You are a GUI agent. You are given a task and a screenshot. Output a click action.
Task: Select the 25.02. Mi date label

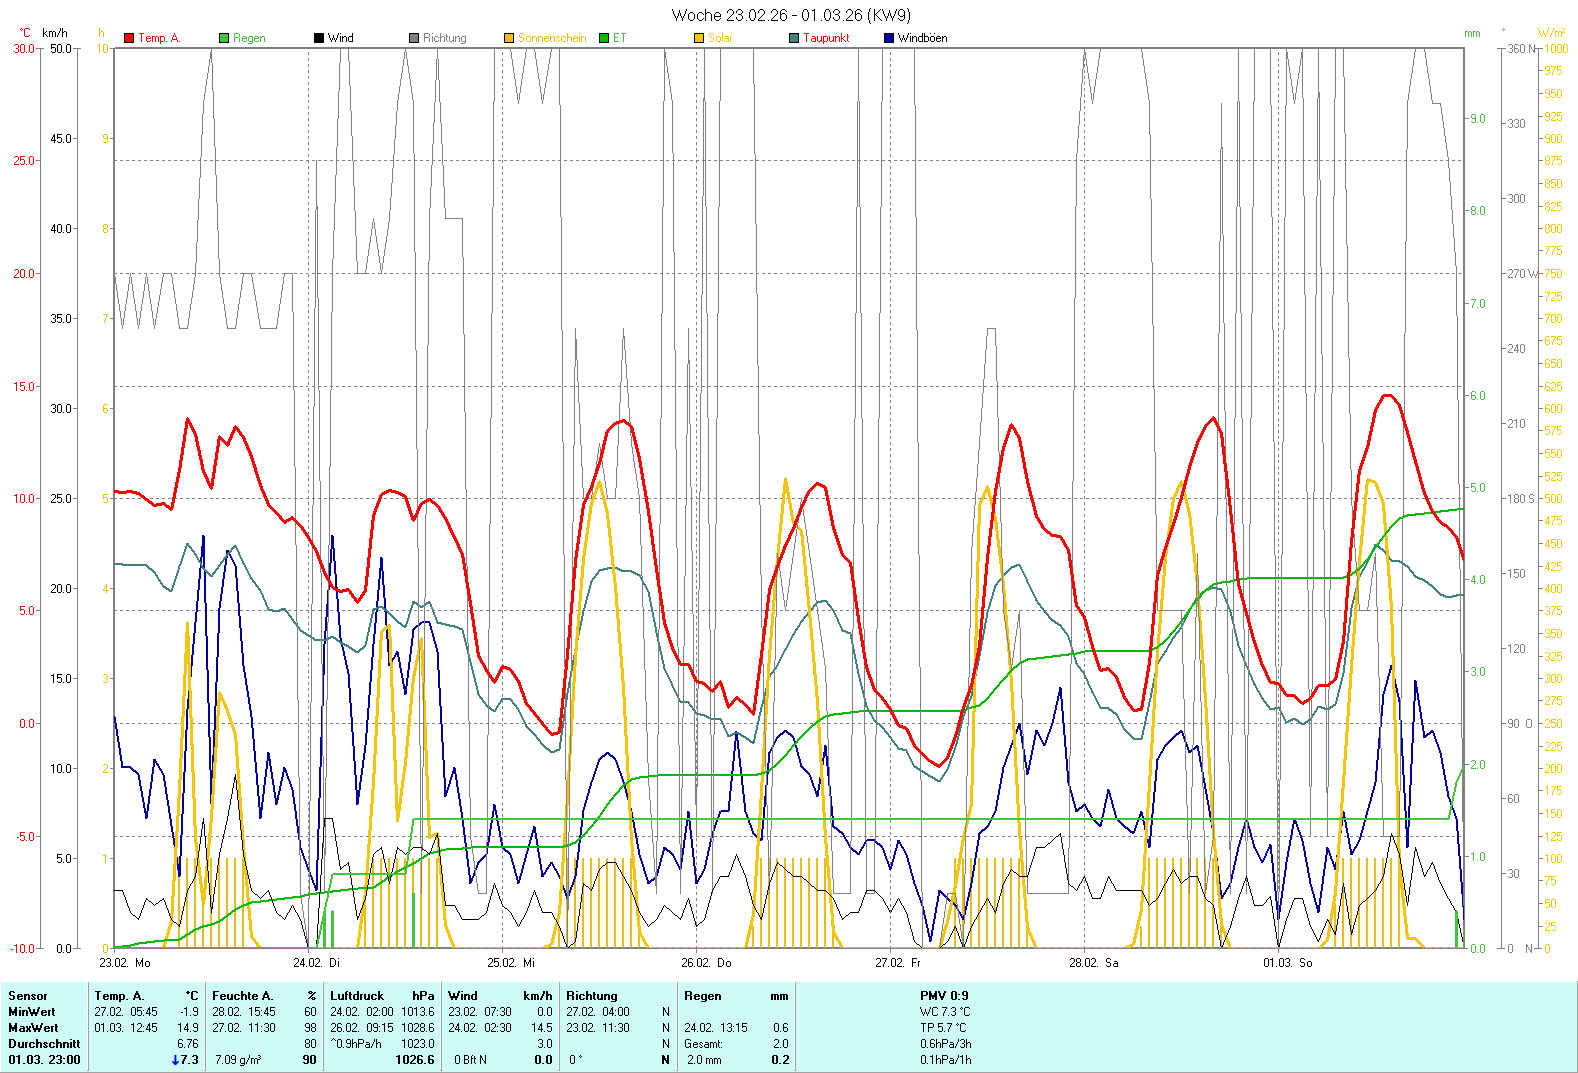click(511, 963)
